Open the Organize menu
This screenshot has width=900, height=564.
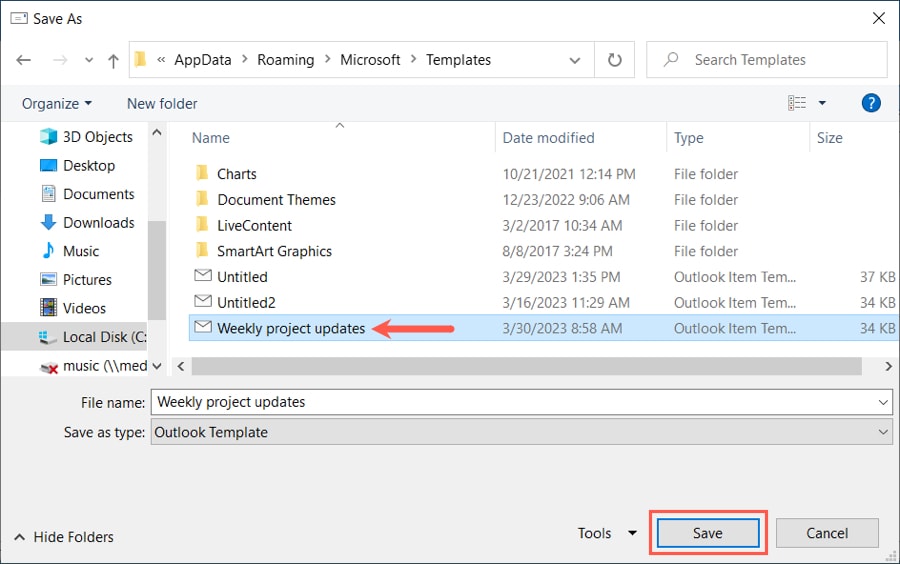[x=56, y=104]
